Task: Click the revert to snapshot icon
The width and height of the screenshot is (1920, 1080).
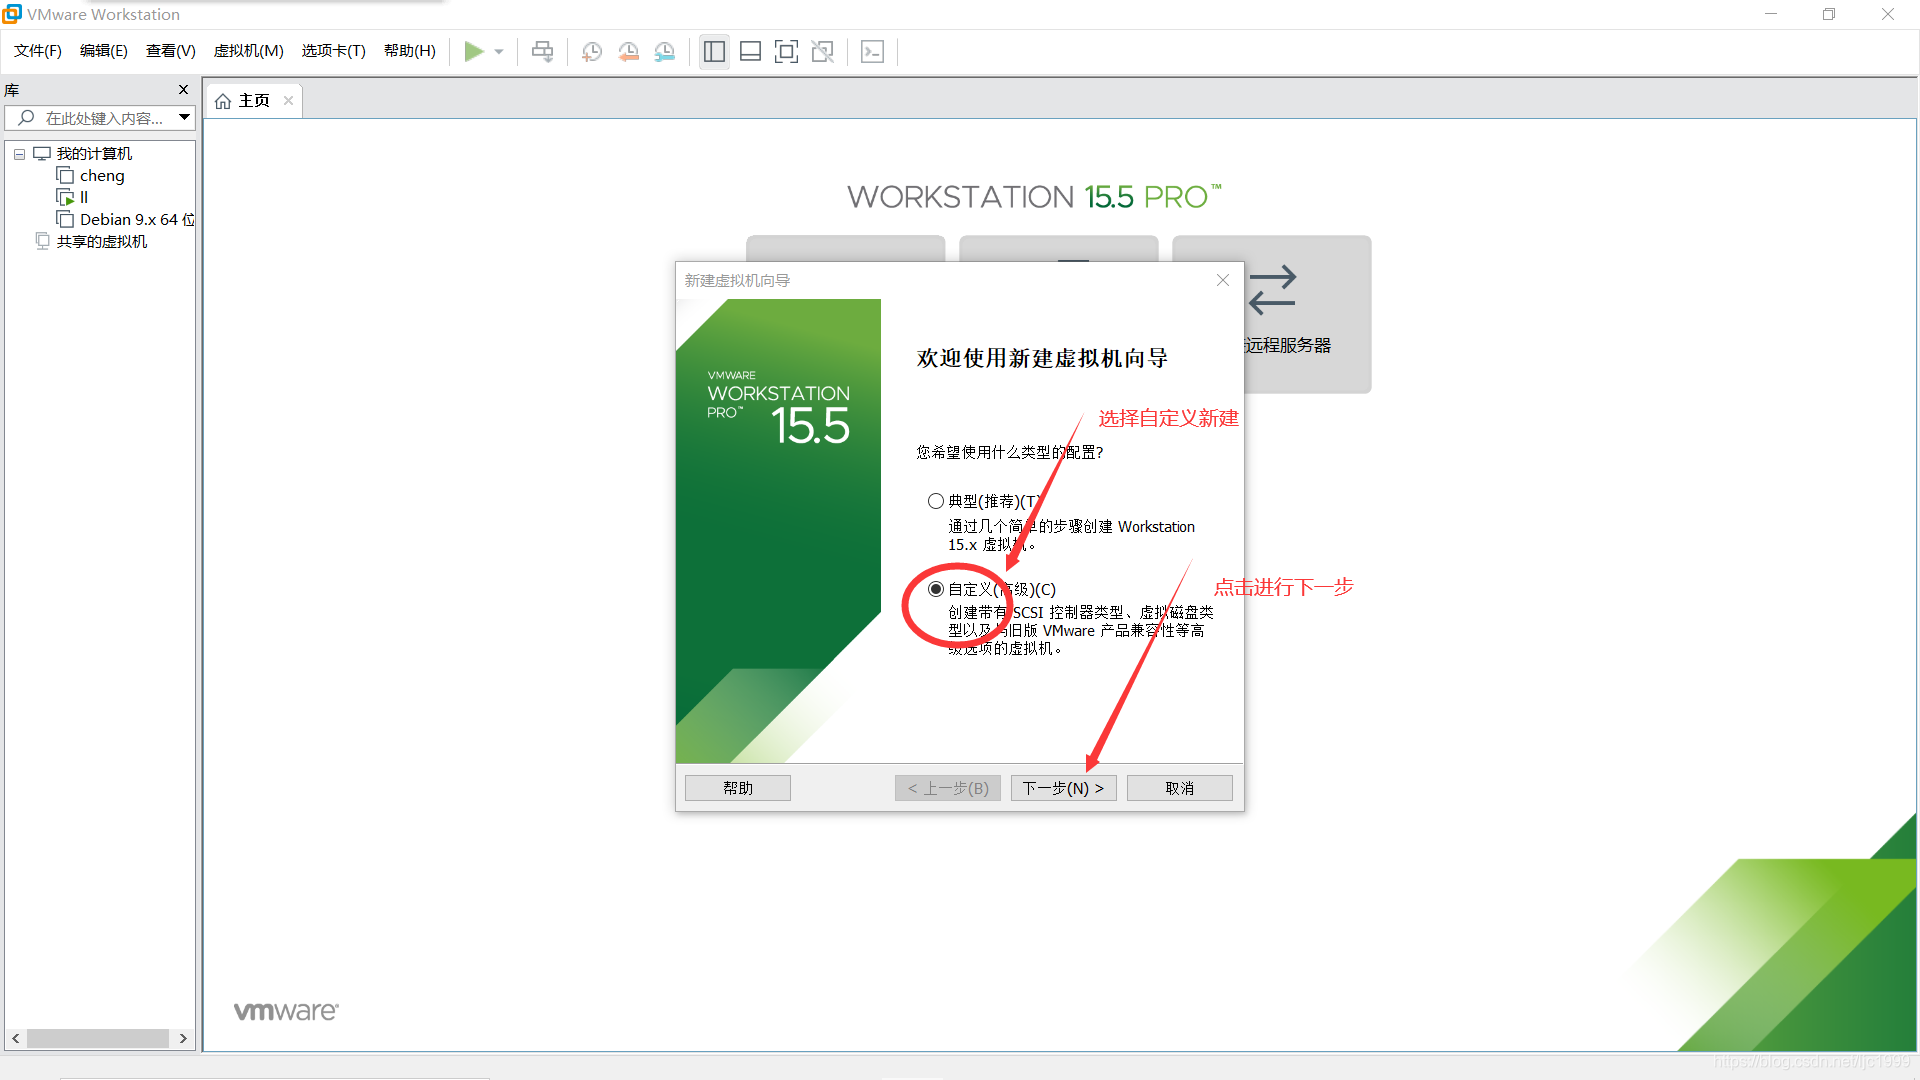Action: 628,51
